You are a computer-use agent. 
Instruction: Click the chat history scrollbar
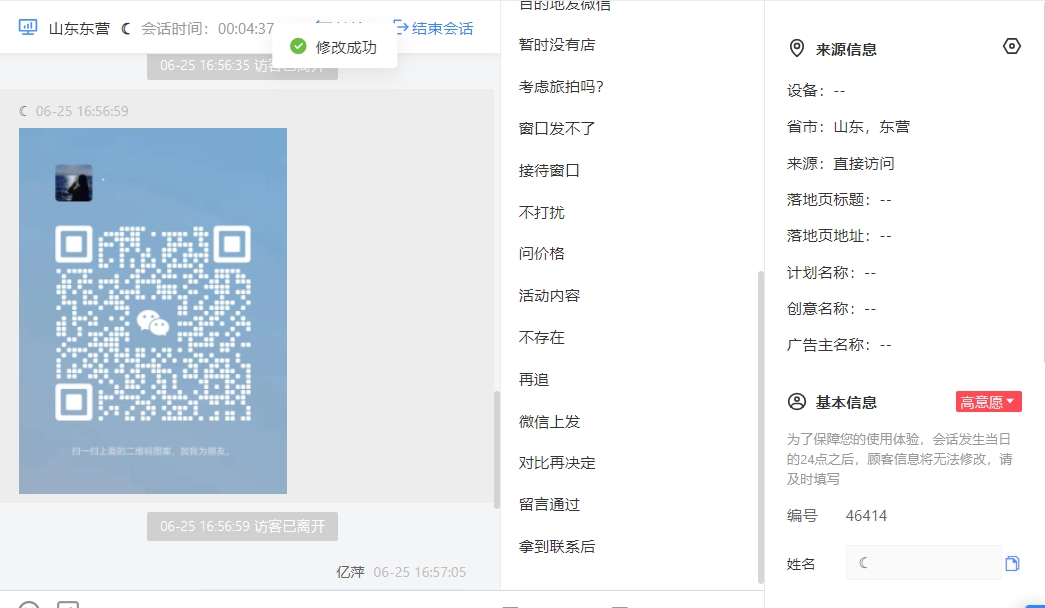coord(497,450)
